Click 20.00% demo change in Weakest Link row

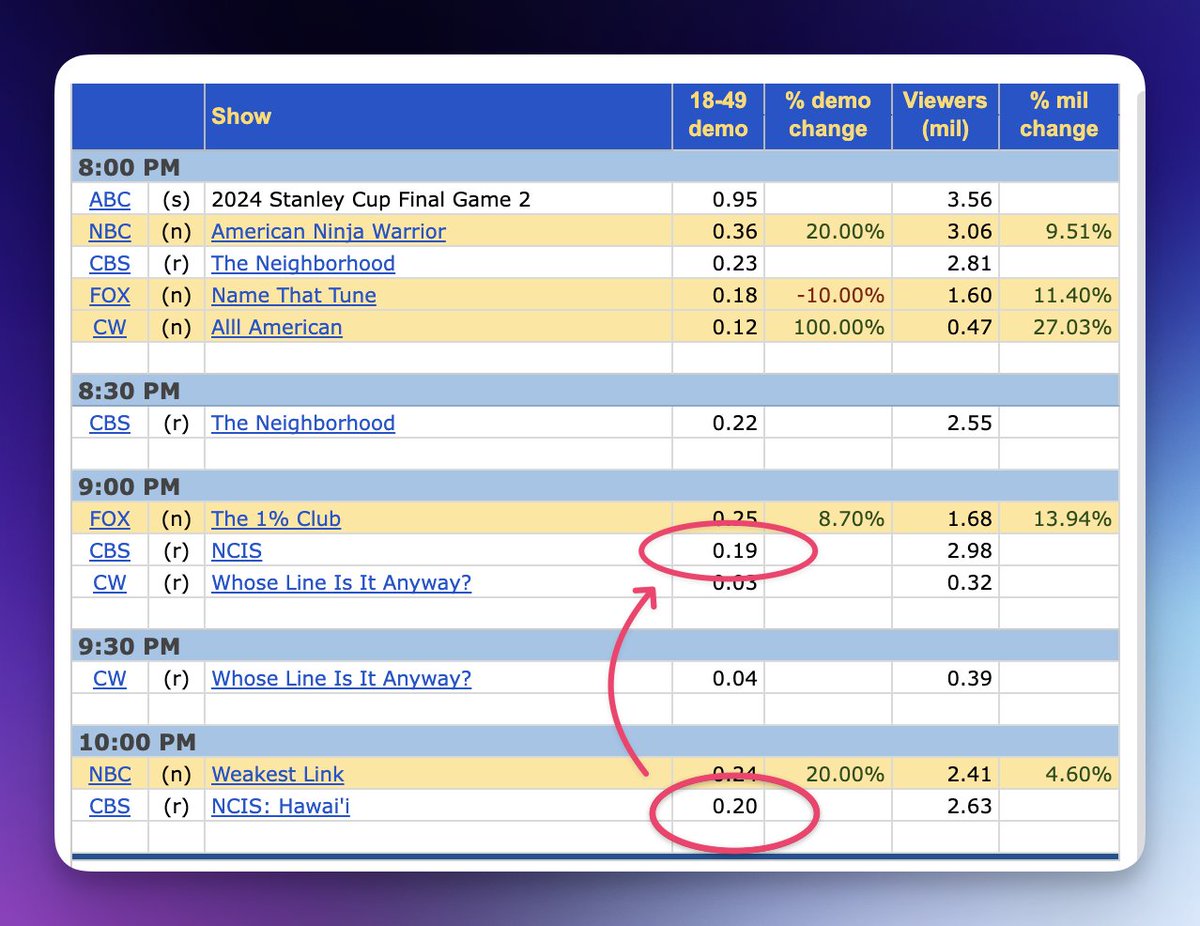[x=846, y=775]
